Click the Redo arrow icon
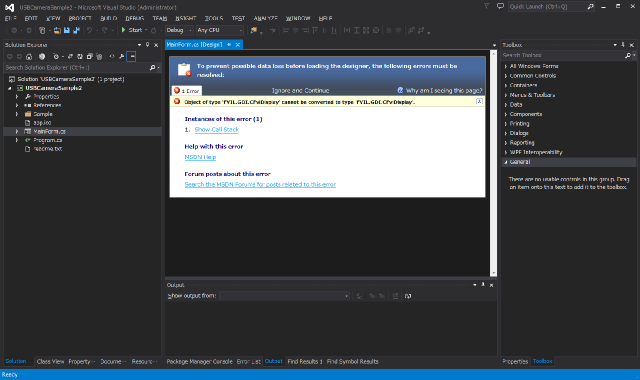Image resolution: width=640 pixels, height=380 pixels. [x=104, y=30]
